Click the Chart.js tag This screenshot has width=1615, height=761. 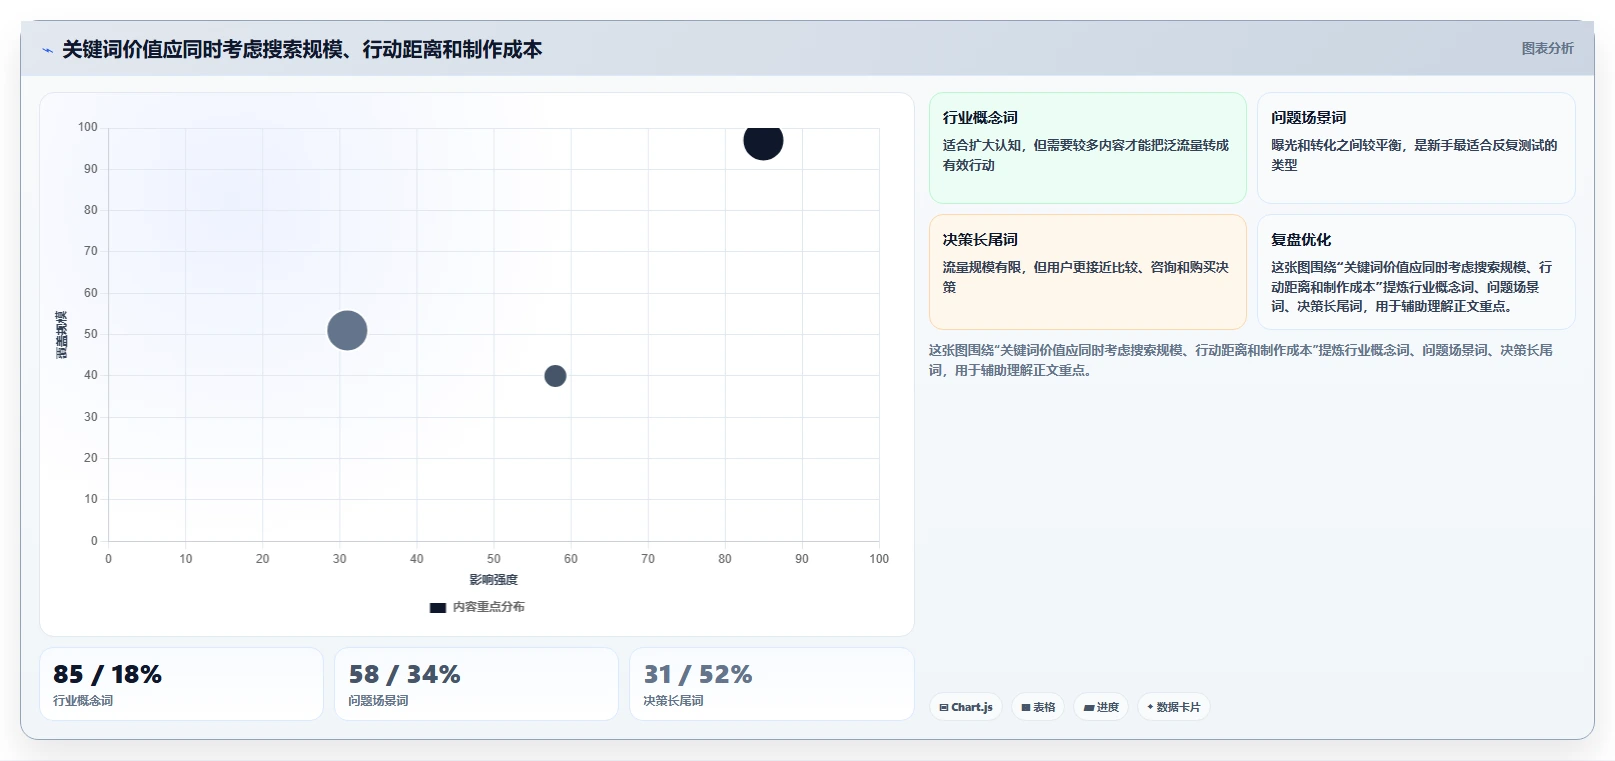[966, 707]
